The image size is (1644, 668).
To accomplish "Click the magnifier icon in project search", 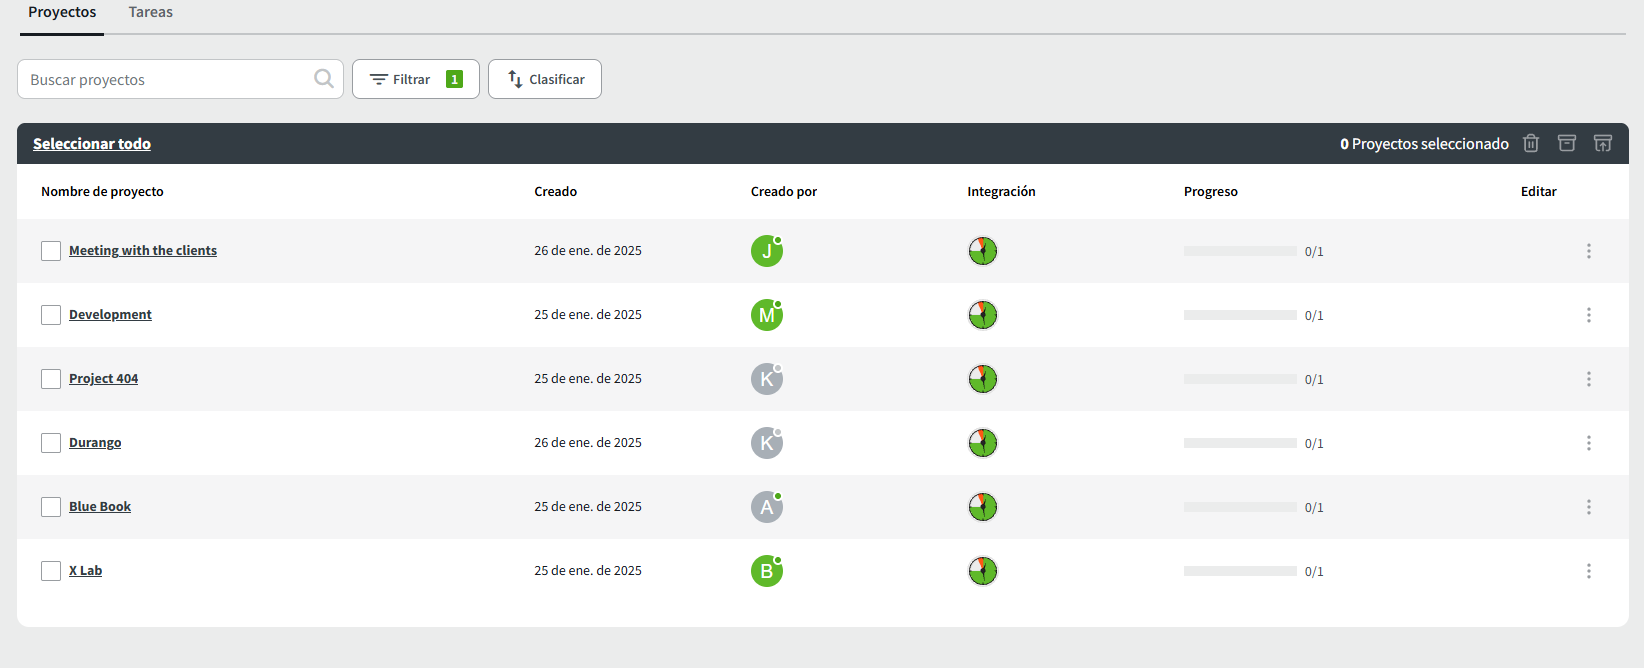I will click(x=324, y=79).
